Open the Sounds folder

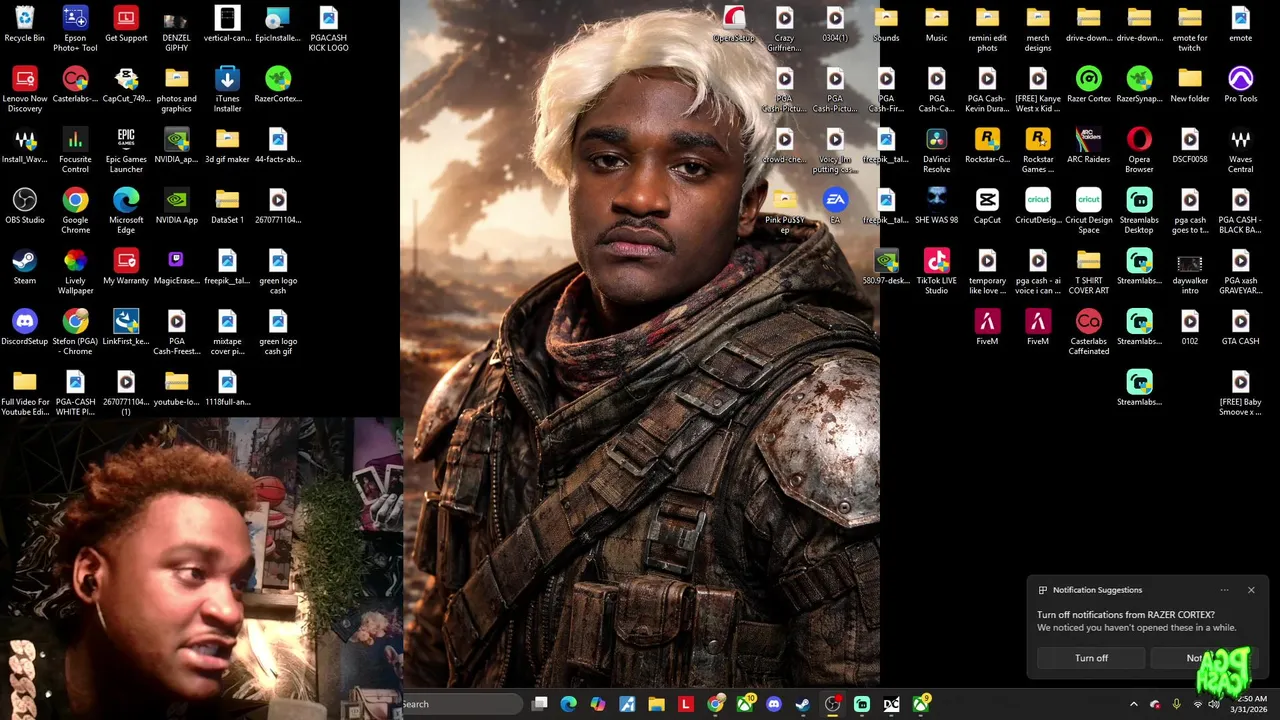tap(886, 25)
